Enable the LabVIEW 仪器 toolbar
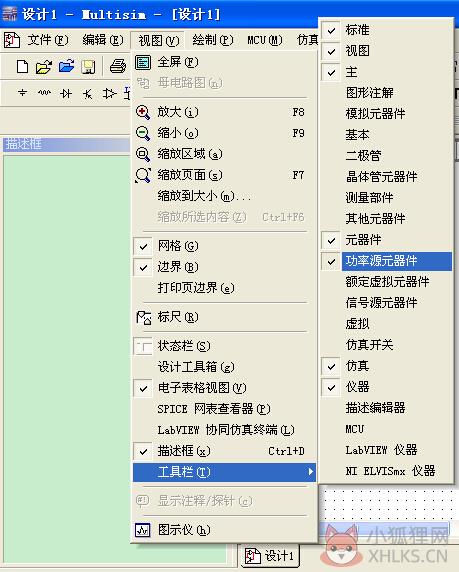459x572 pixels. click(x=386, y=450)
